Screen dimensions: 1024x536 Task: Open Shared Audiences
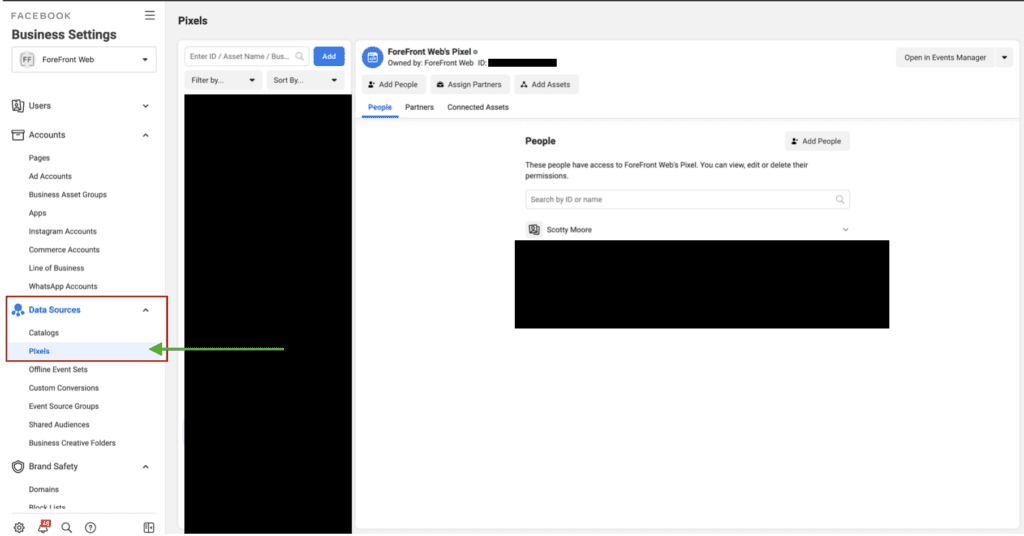coord(59,424)
